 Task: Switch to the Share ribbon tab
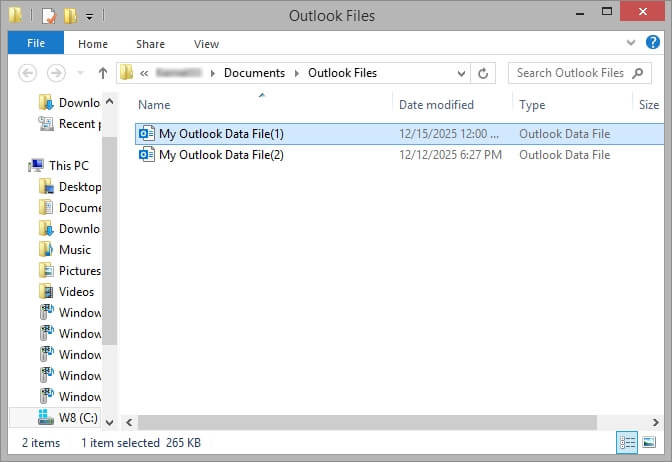pyautogui.click(x=150, y=44)
